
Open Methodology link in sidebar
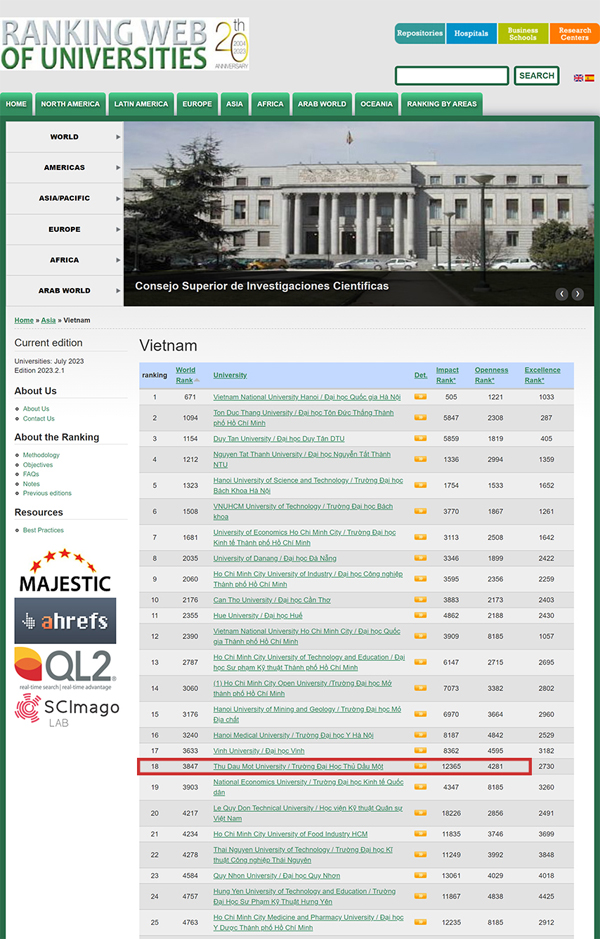[41, 455]
